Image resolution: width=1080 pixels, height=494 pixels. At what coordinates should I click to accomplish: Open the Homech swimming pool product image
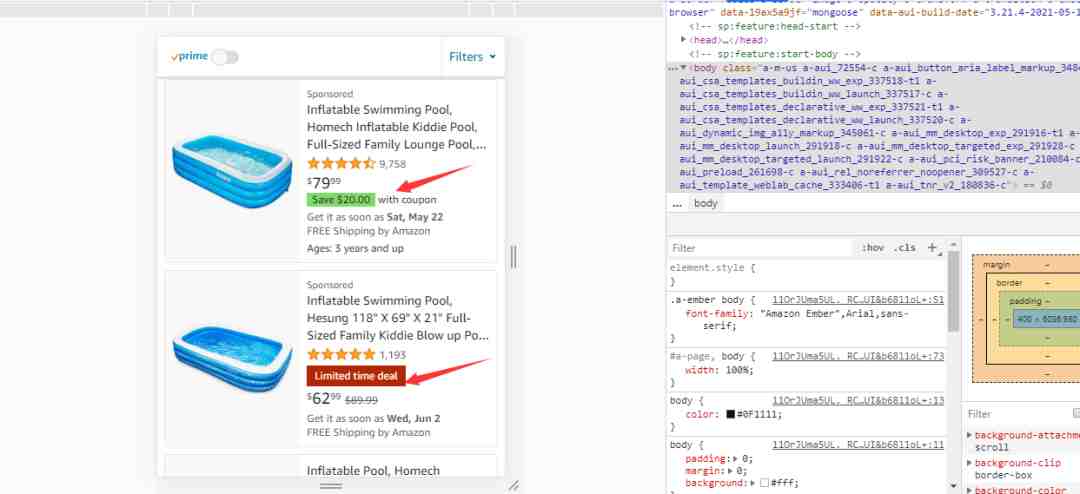(x=232, y=172)
